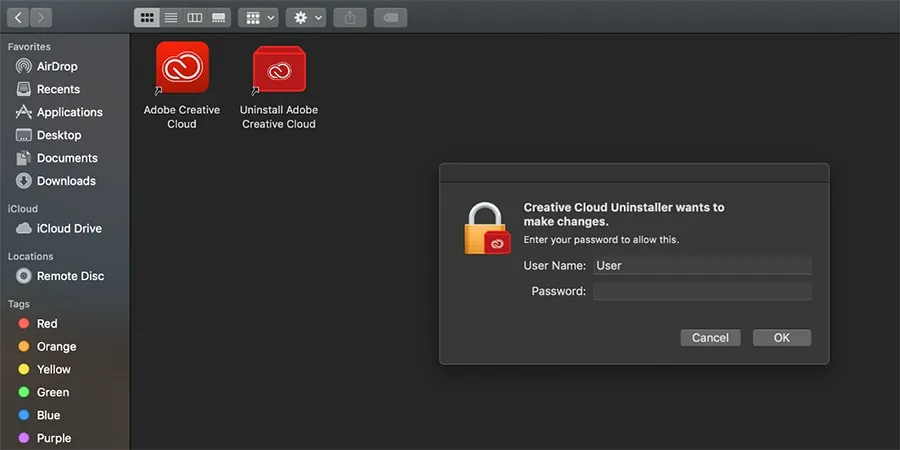Click the Uninstall Adobe Creative Cloud label

[x=279, y=117]
